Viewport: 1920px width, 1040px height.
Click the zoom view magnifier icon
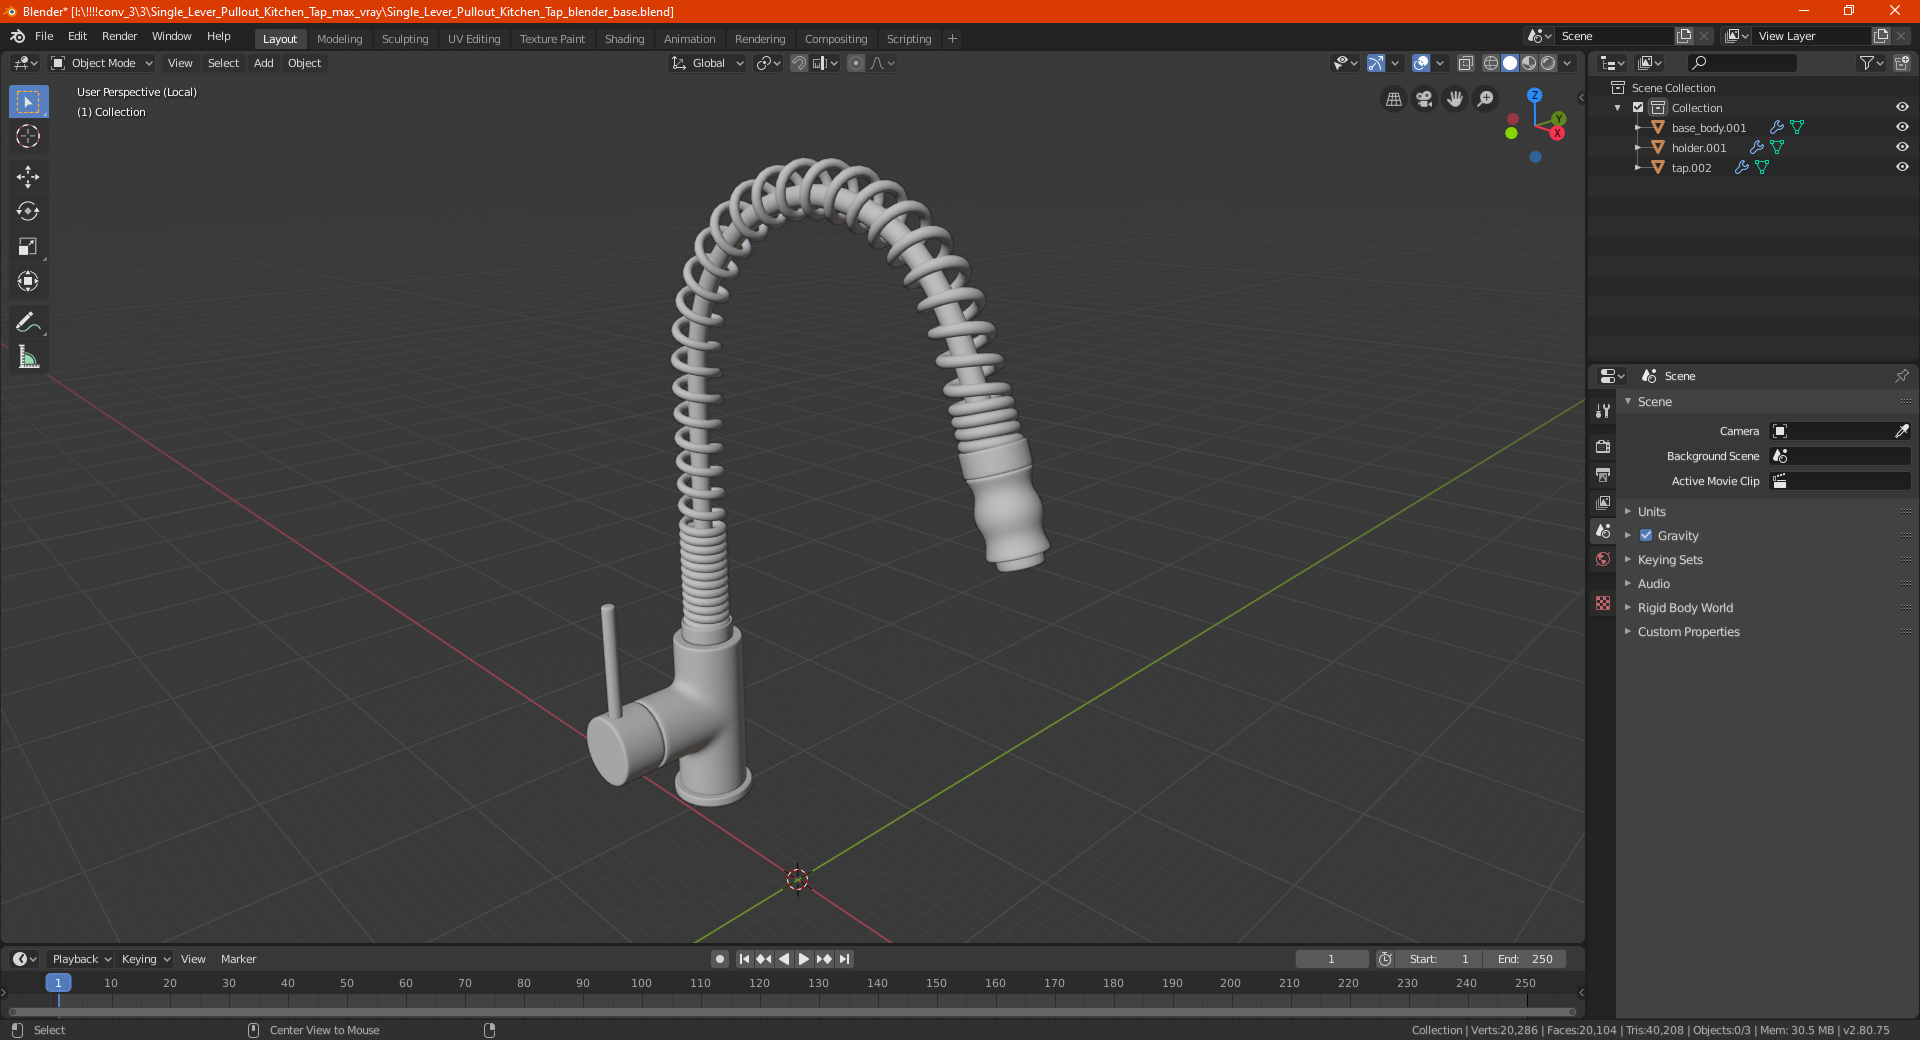click(x=1486, y=99)
